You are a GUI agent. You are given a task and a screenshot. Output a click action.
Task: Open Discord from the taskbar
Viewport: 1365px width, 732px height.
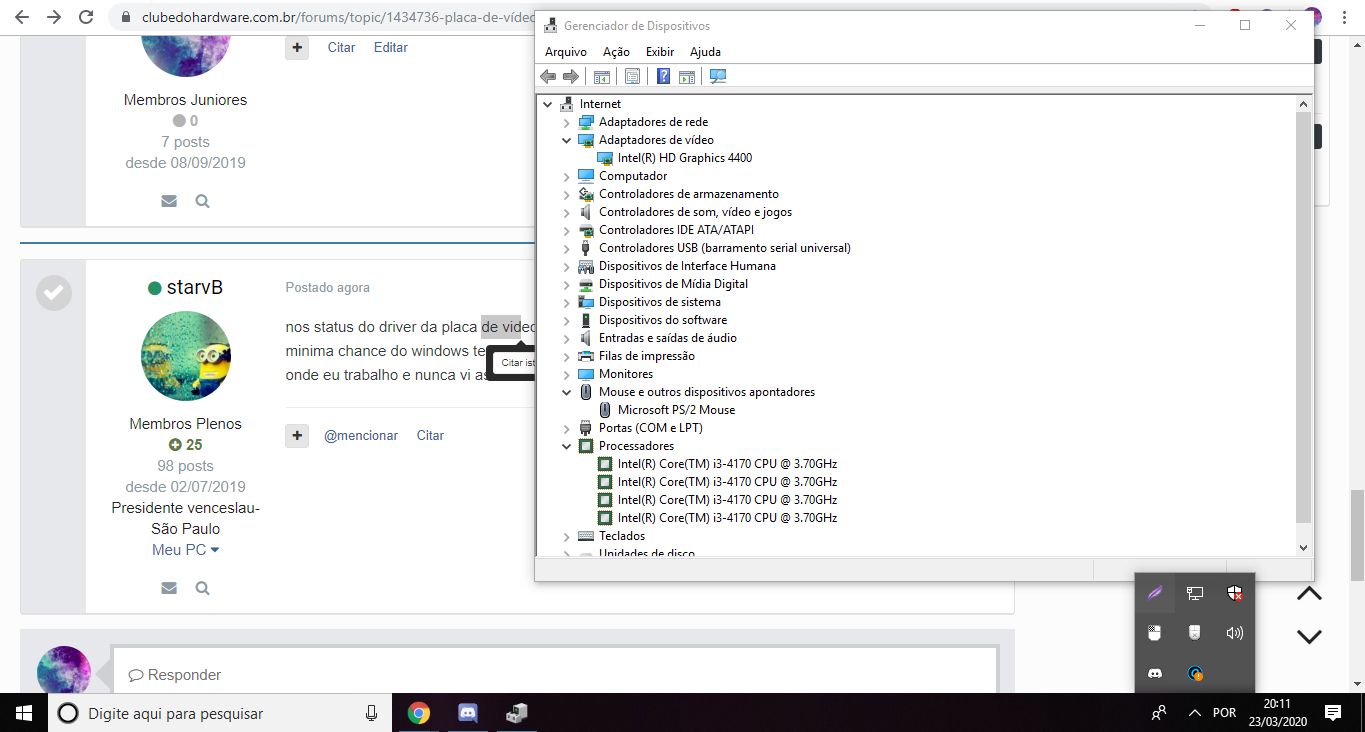[467, 713]
